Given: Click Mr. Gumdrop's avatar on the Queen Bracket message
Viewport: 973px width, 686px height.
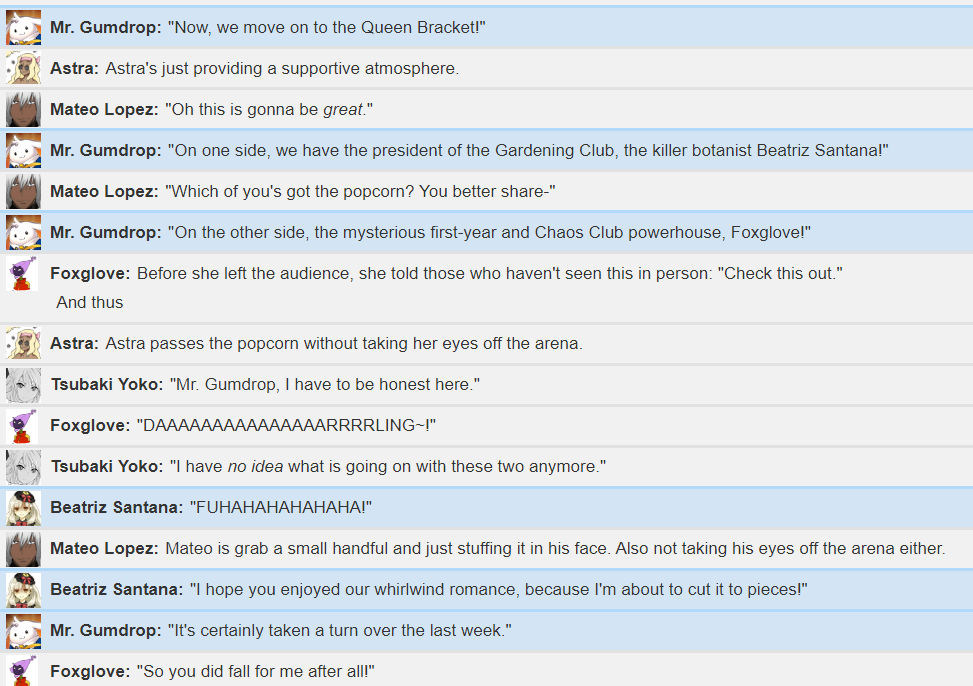Looking at the screenshot, I should (24, 27).
